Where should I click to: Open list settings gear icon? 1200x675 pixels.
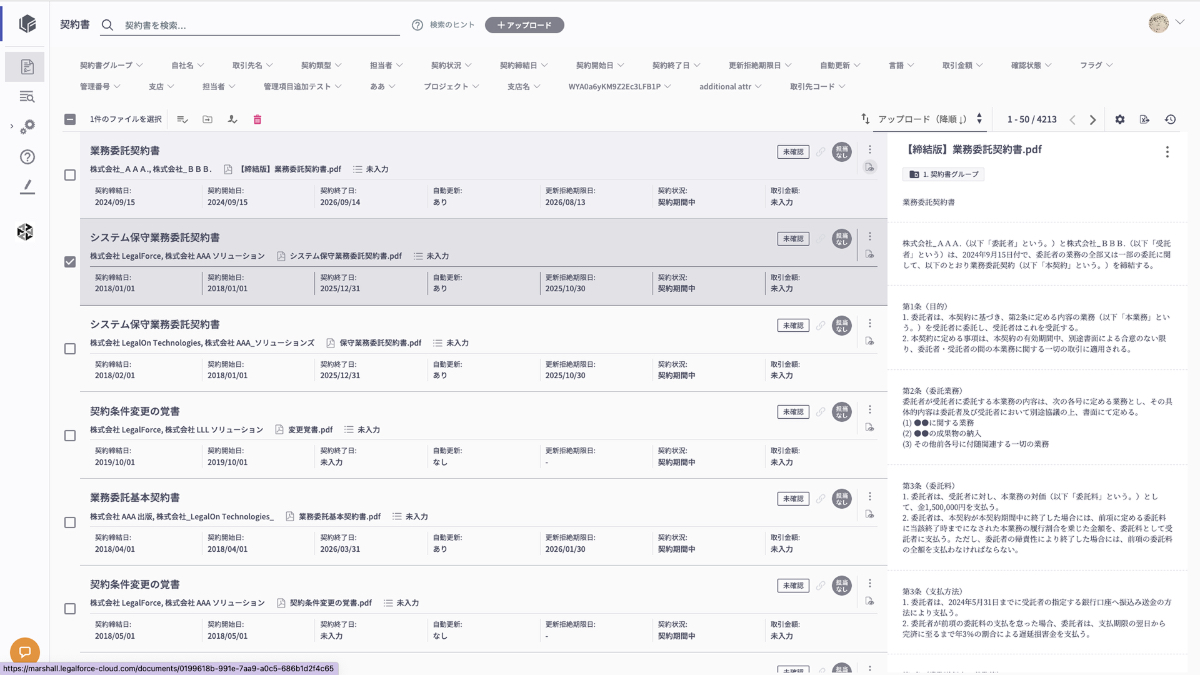[1120, 119]
